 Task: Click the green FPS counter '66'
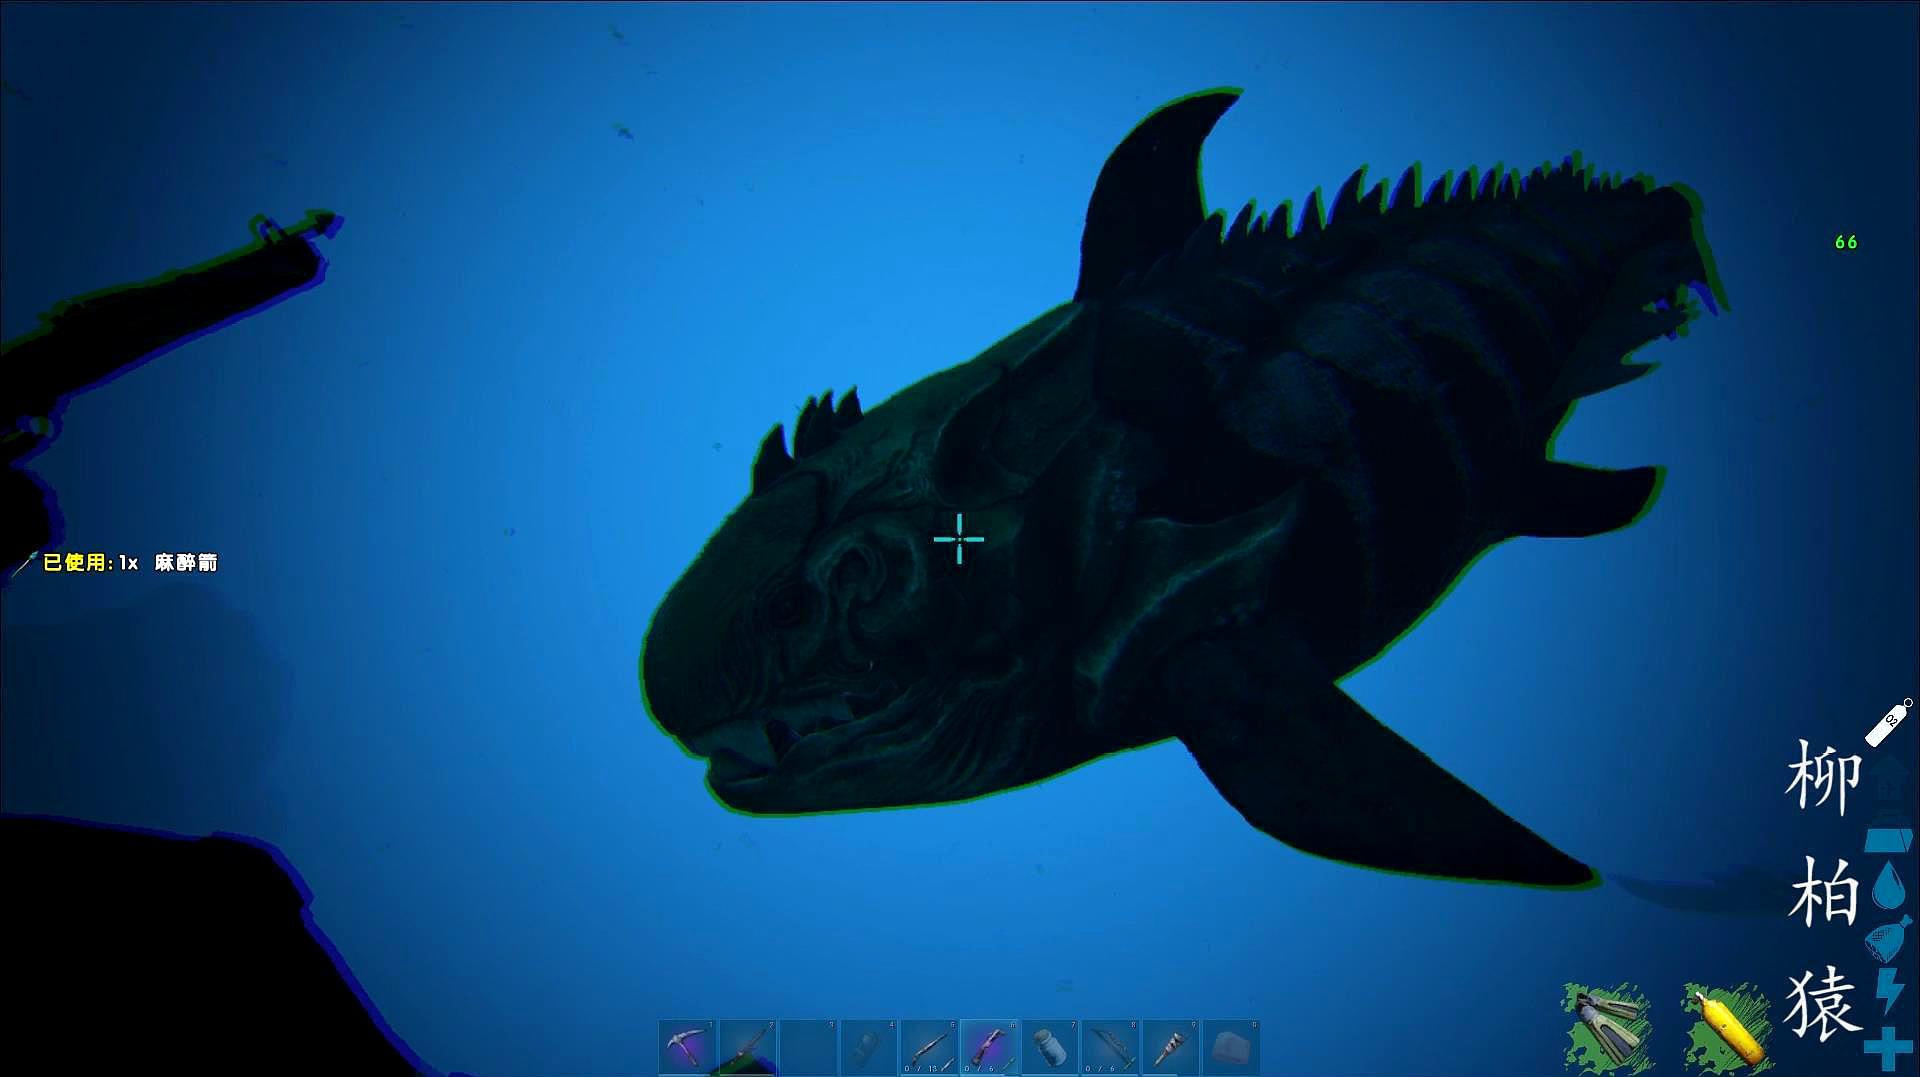(x=1846, y=242)
